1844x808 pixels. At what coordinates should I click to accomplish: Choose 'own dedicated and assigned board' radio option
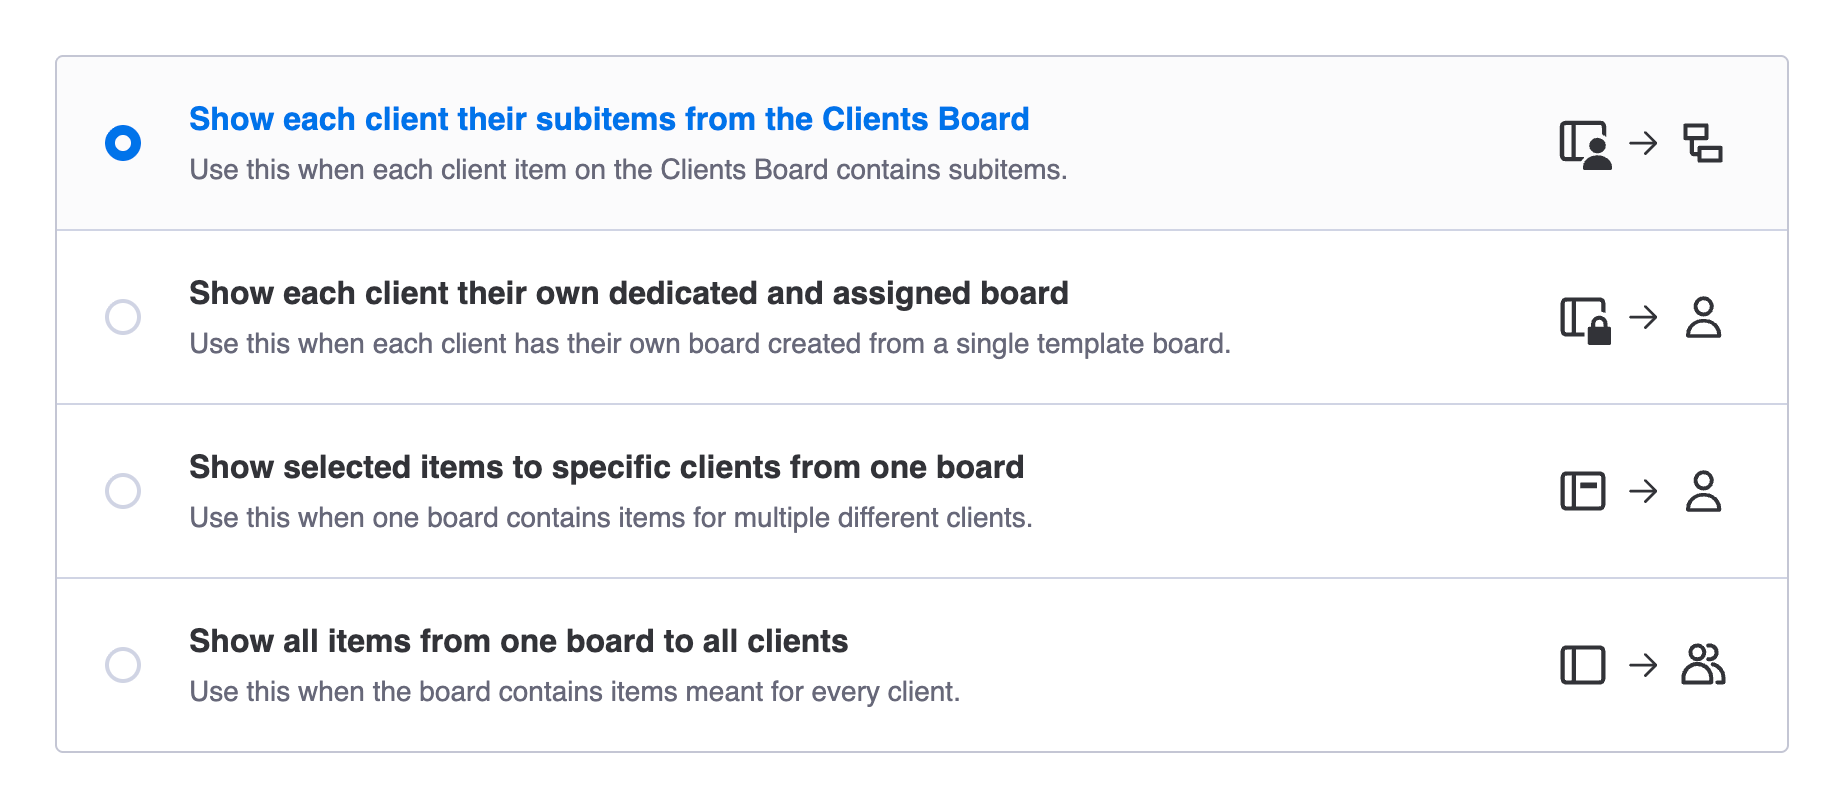(x=123, y=317)
